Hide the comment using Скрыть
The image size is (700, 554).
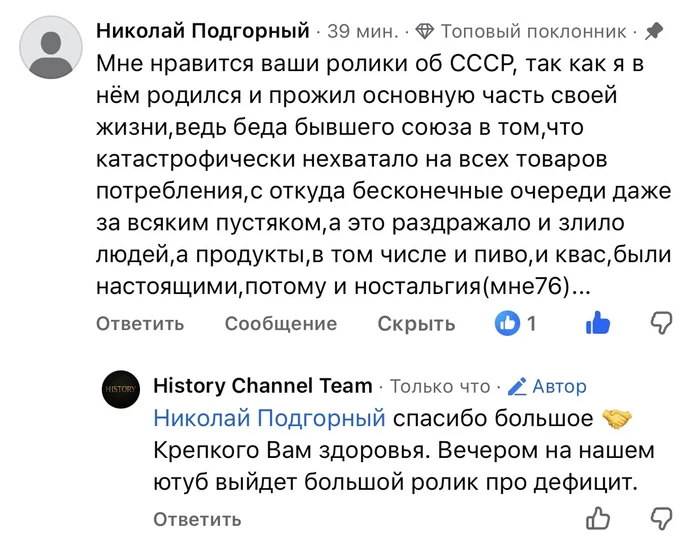tap(416, 324)
